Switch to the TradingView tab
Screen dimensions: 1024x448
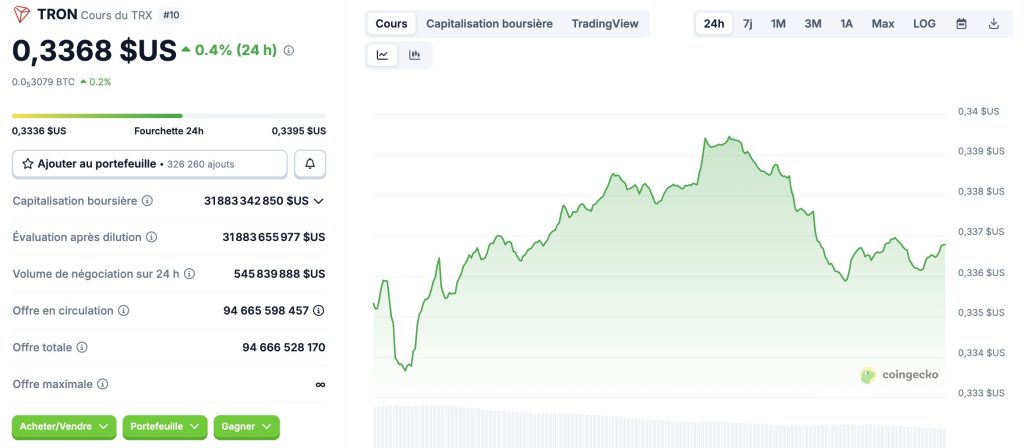[x=605, y=23]
